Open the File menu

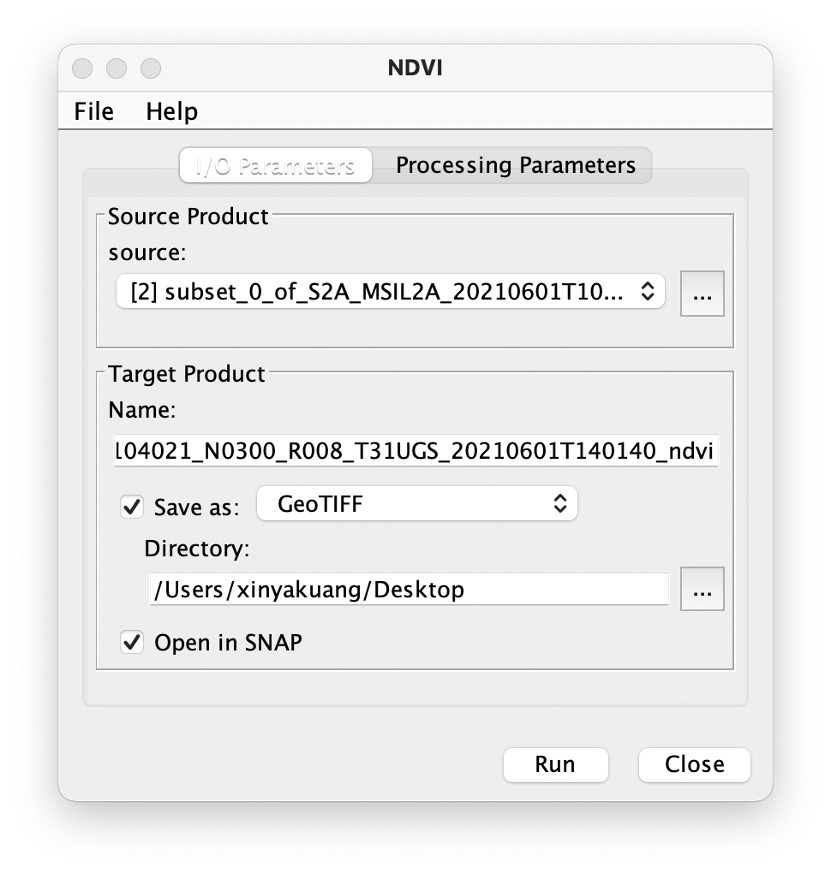92,111
